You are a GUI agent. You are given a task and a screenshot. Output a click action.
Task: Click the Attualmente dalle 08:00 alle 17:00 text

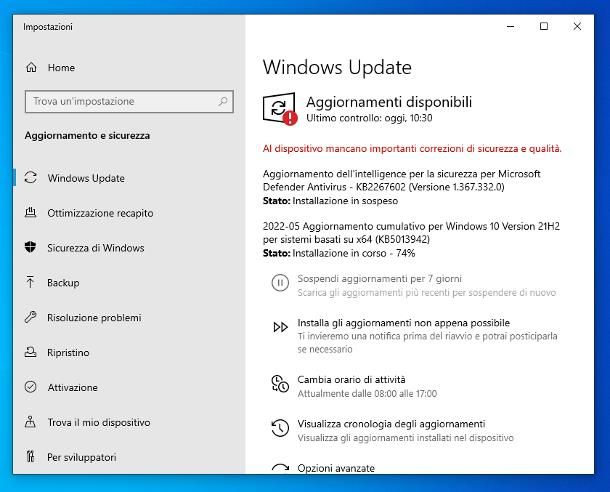click(x=367, y=394)
